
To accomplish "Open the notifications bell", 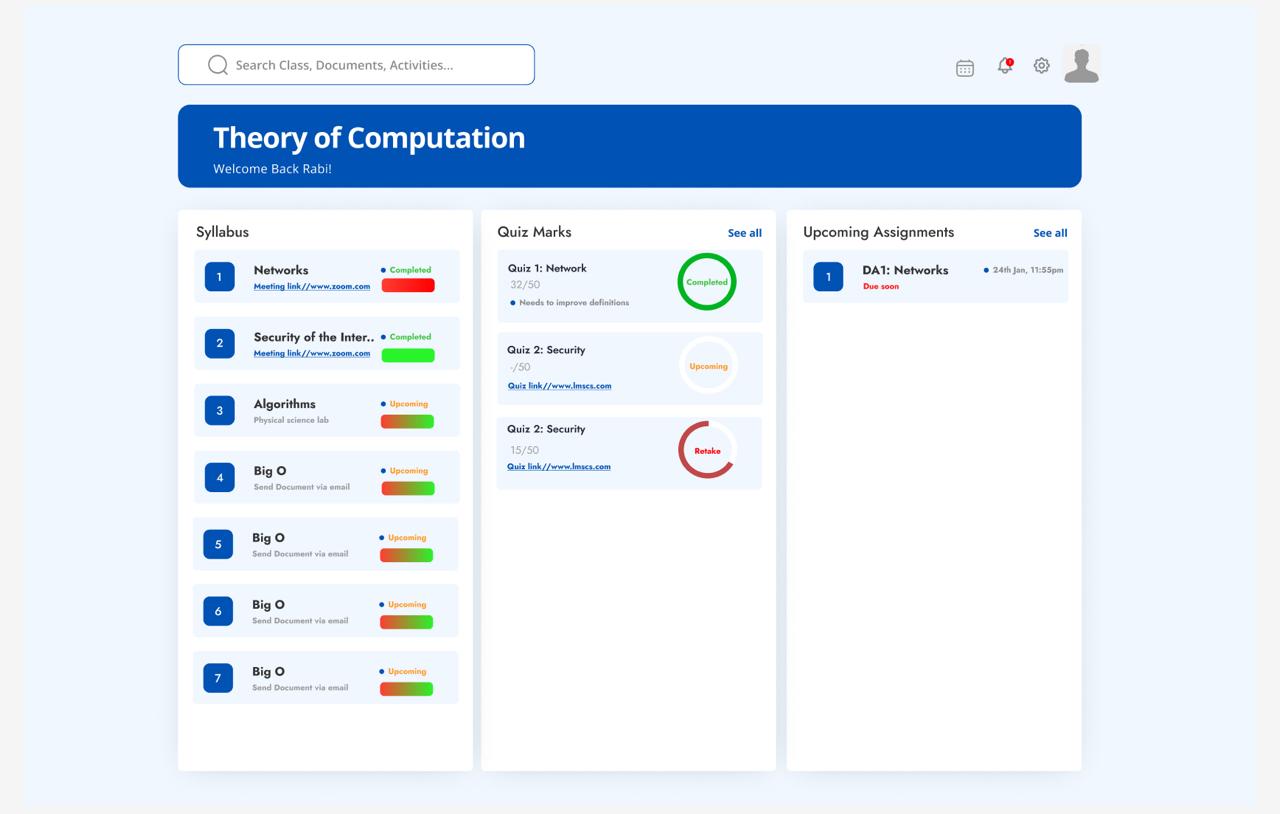I will pyautogui.click(x=1005, y=65).
